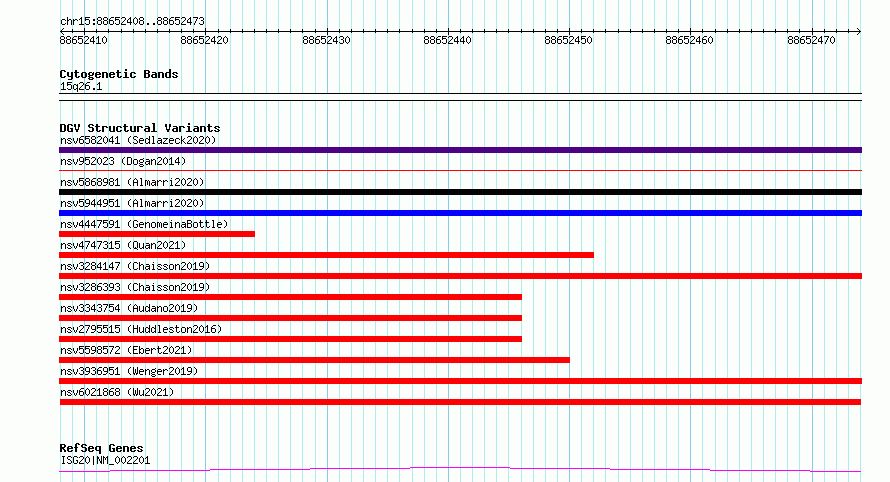Select the RefSeq Genes track title
The height and width of the screenshot is (482, 890).
click(101, 448)
